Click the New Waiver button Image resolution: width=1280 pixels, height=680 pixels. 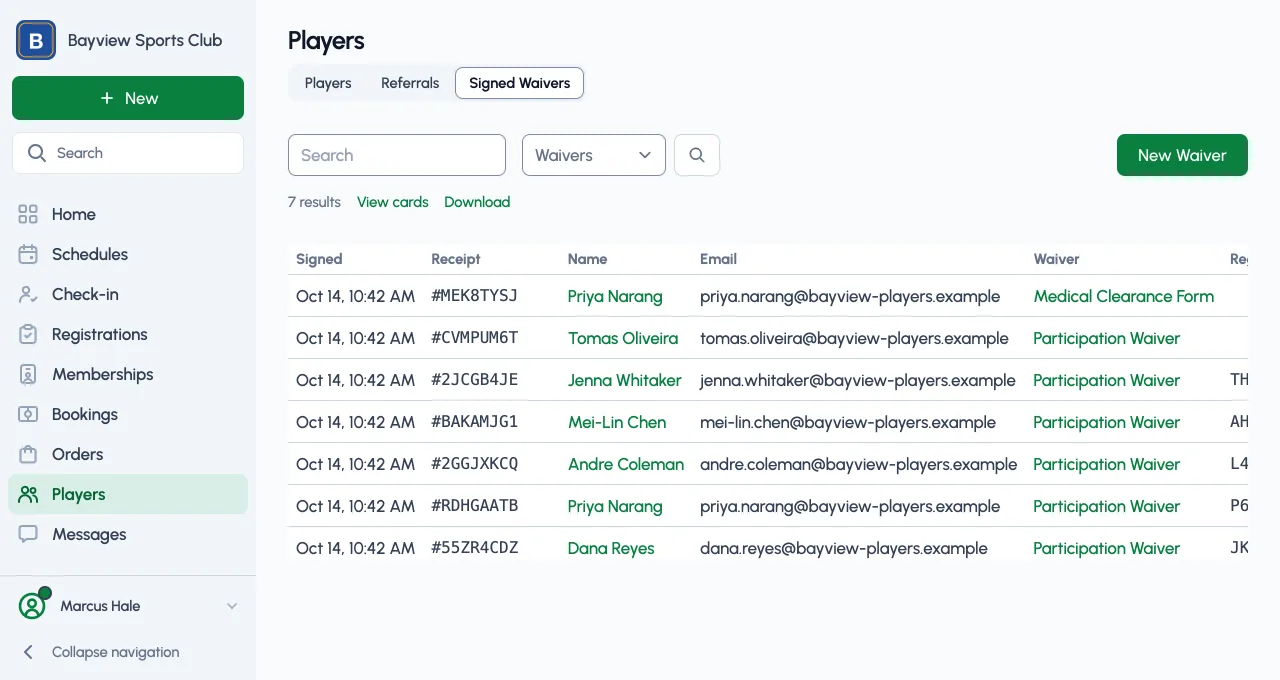pyautogui.click(x=1182, y=155)
